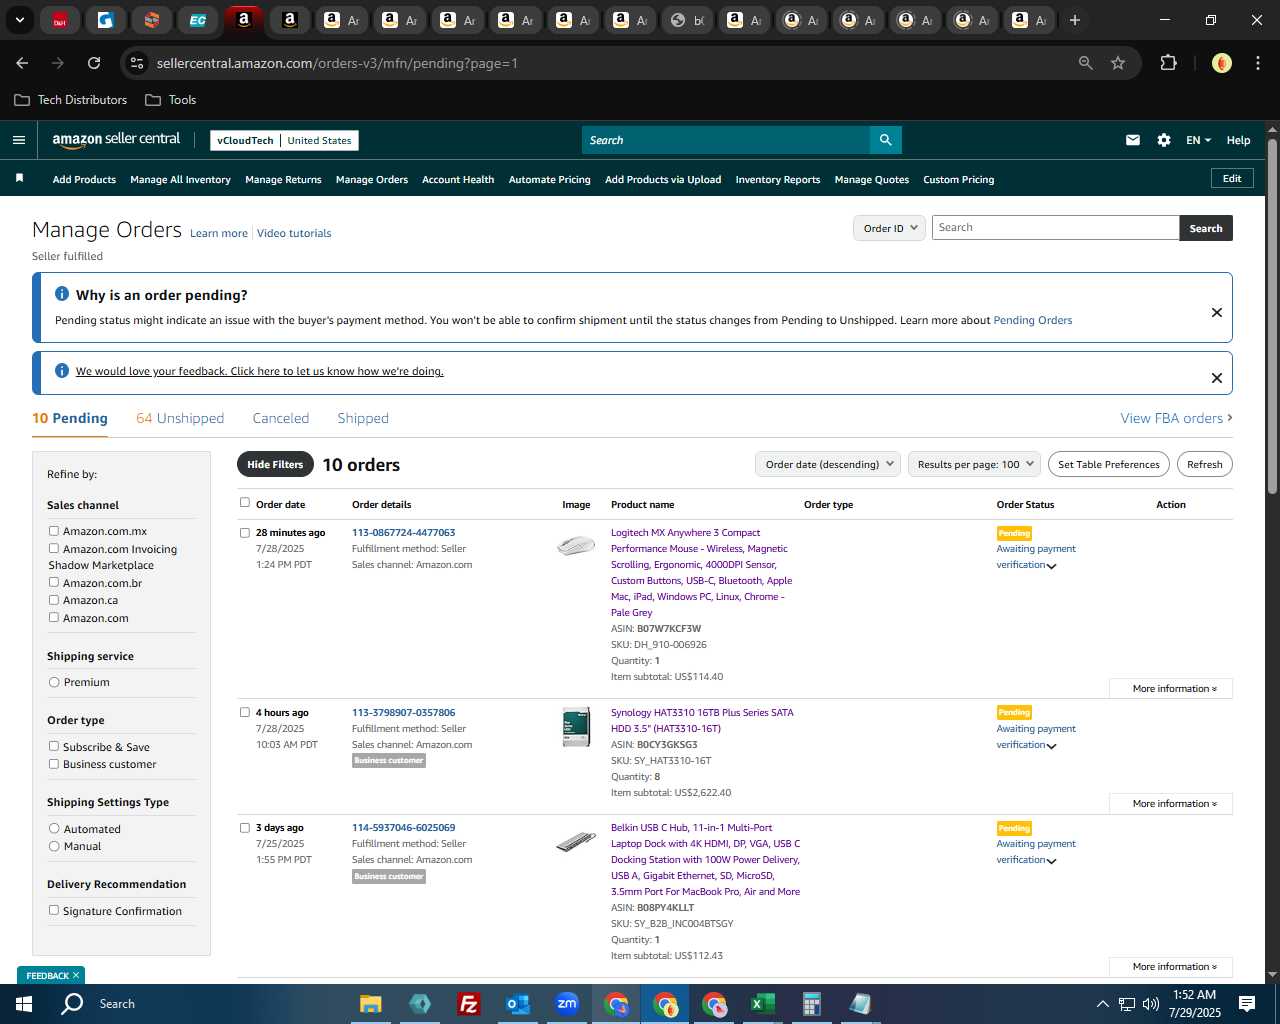
Task: Click the Edit navigation bar button
Action: (1232, 179)
